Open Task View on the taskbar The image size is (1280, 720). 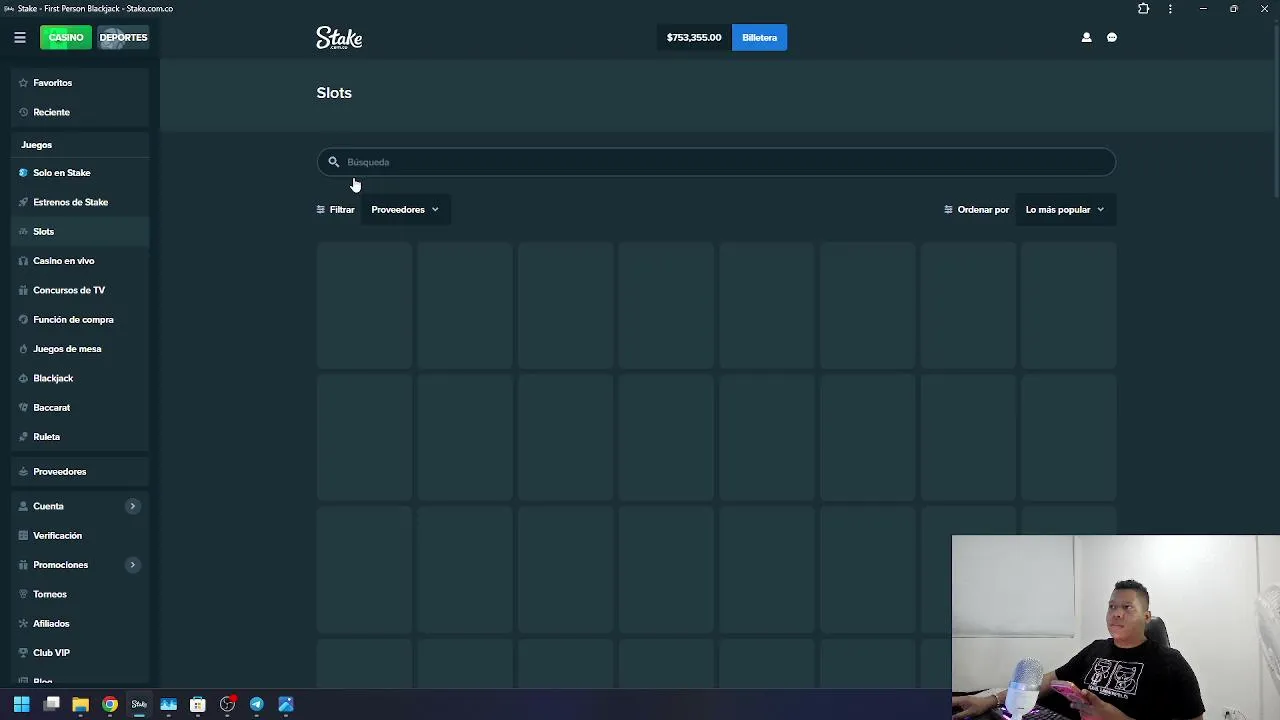coord(52,704)
